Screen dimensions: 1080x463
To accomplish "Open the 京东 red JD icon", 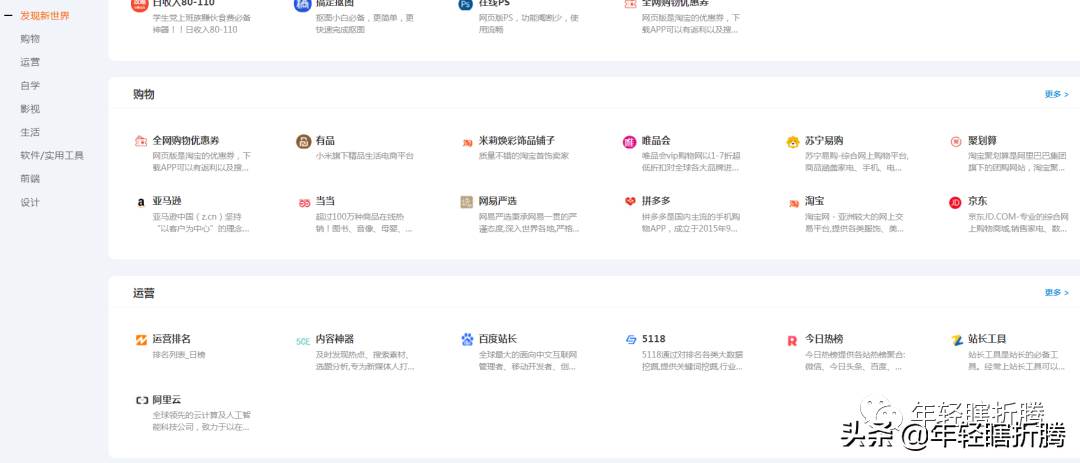I will (x=955, y=203).
